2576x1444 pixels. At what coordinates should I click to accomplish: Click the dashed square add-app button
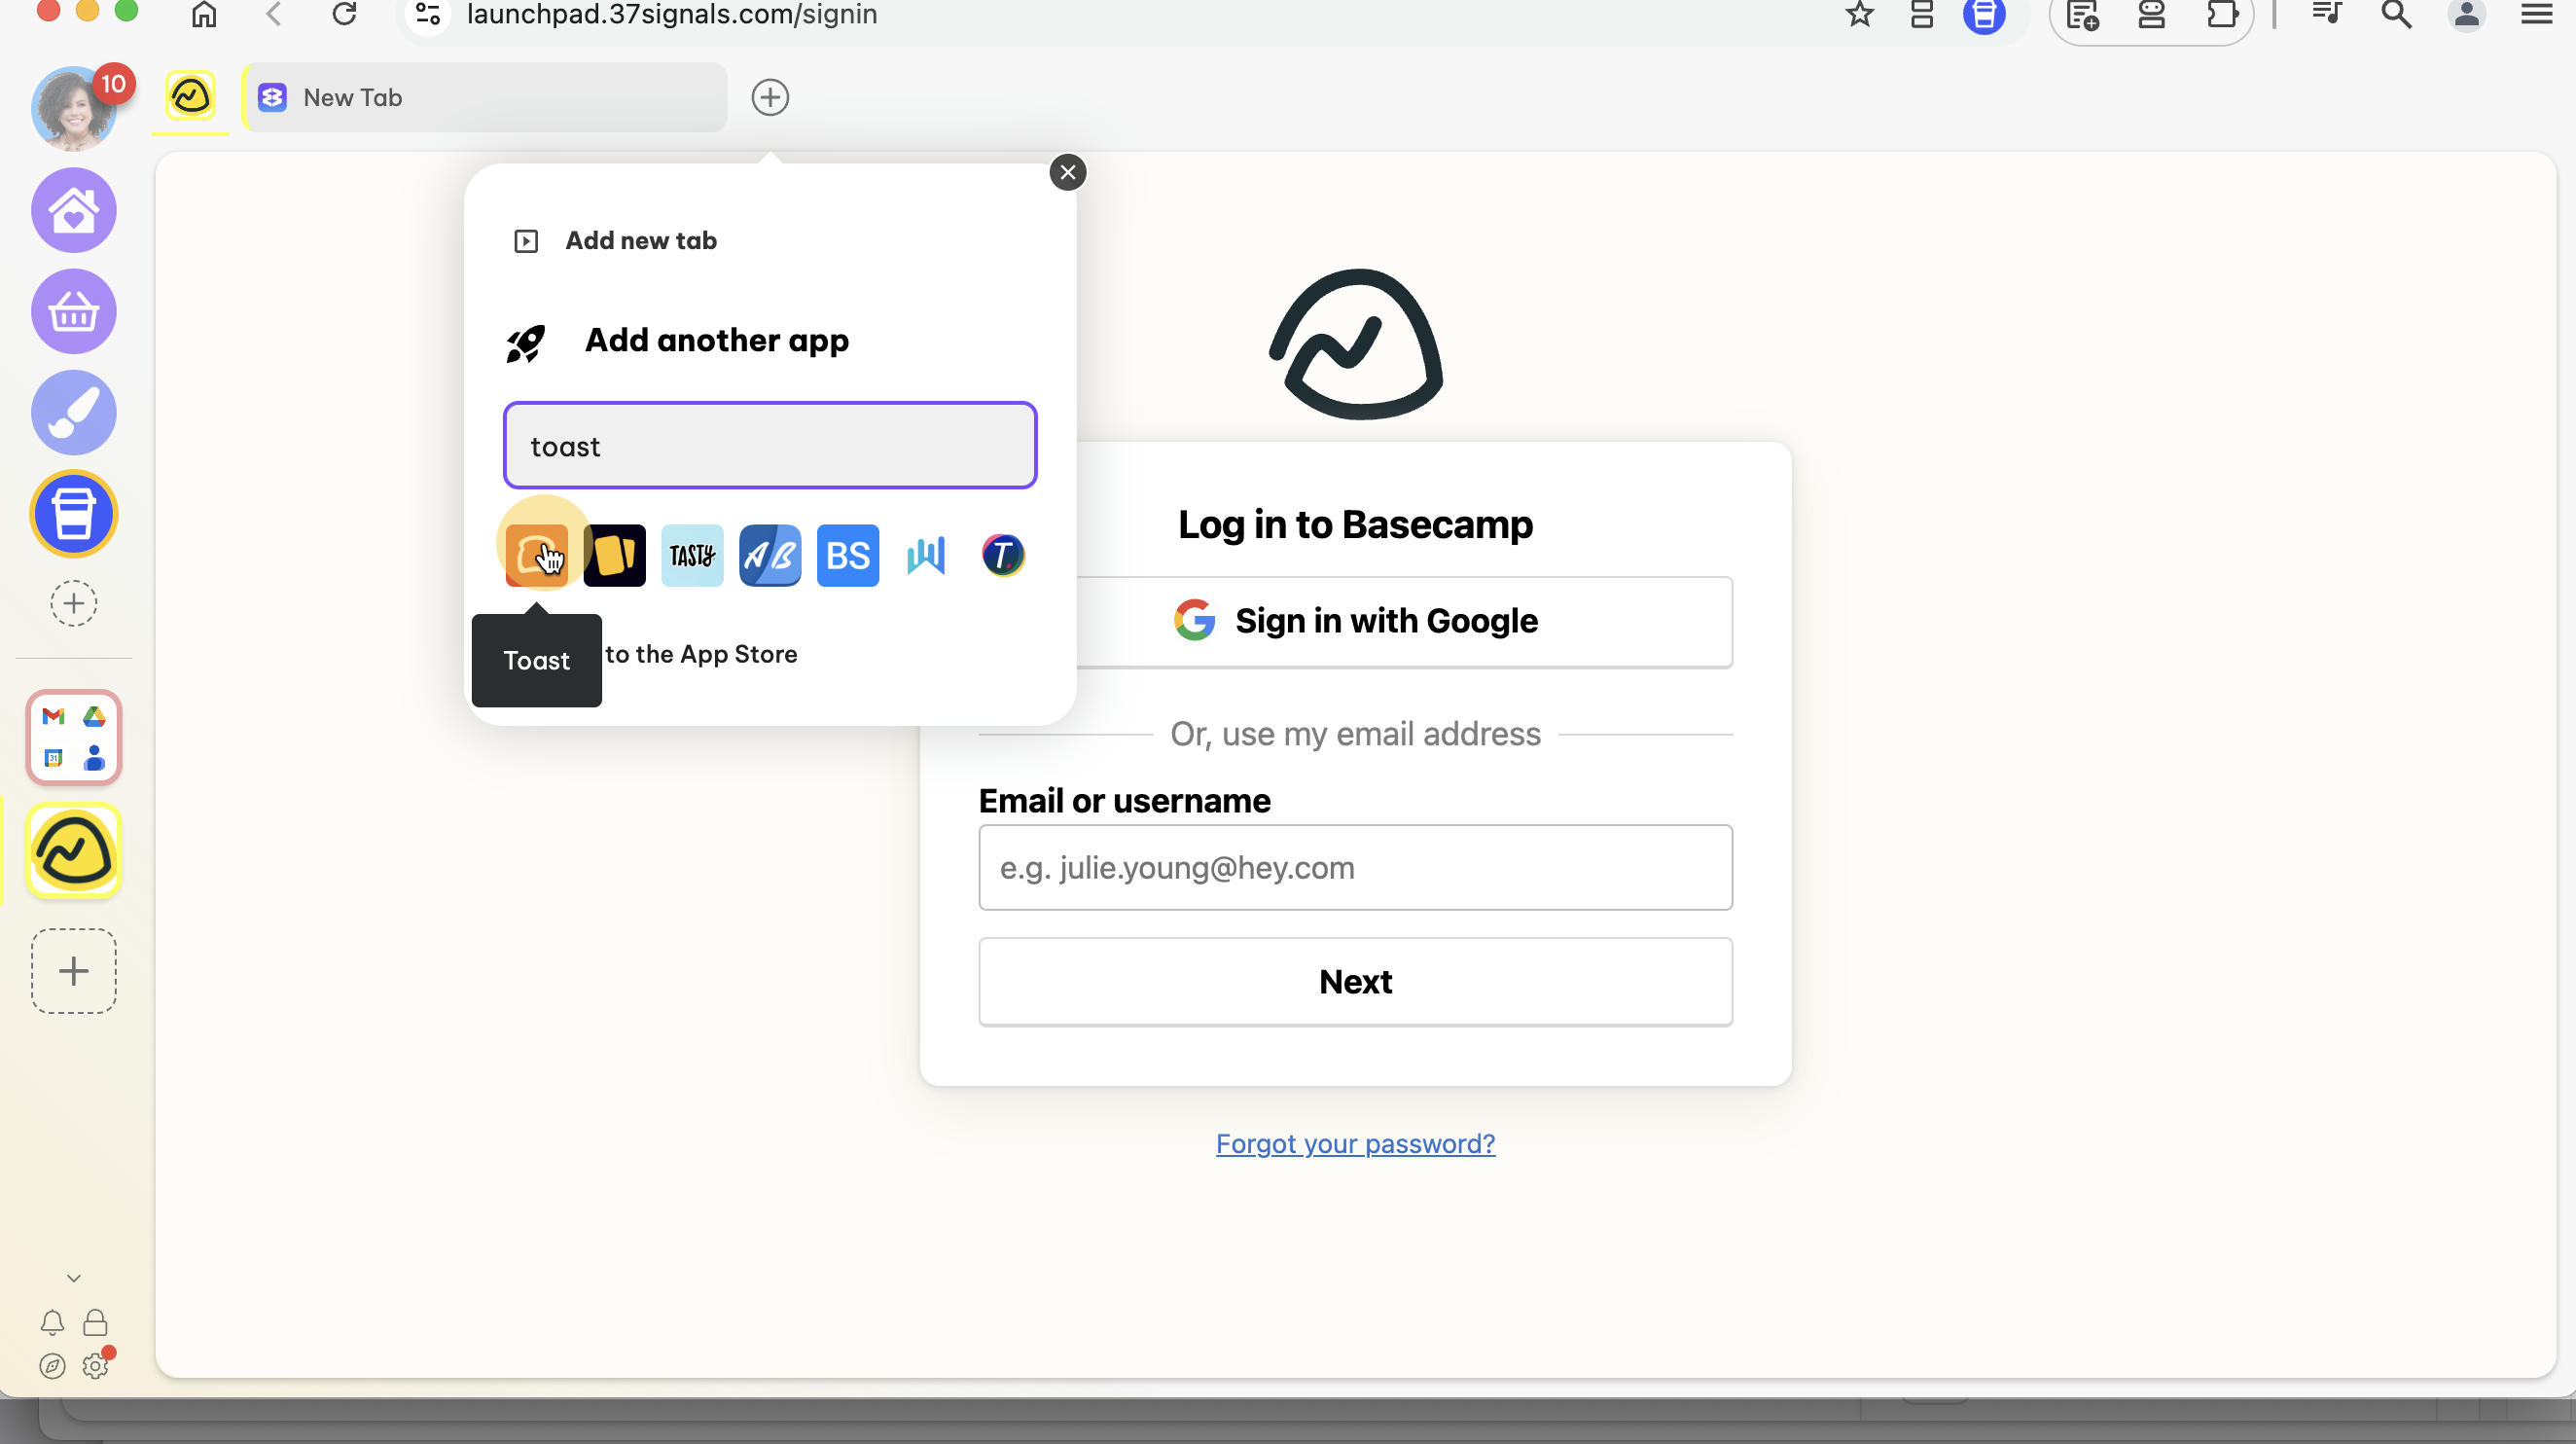coord(74,970)
